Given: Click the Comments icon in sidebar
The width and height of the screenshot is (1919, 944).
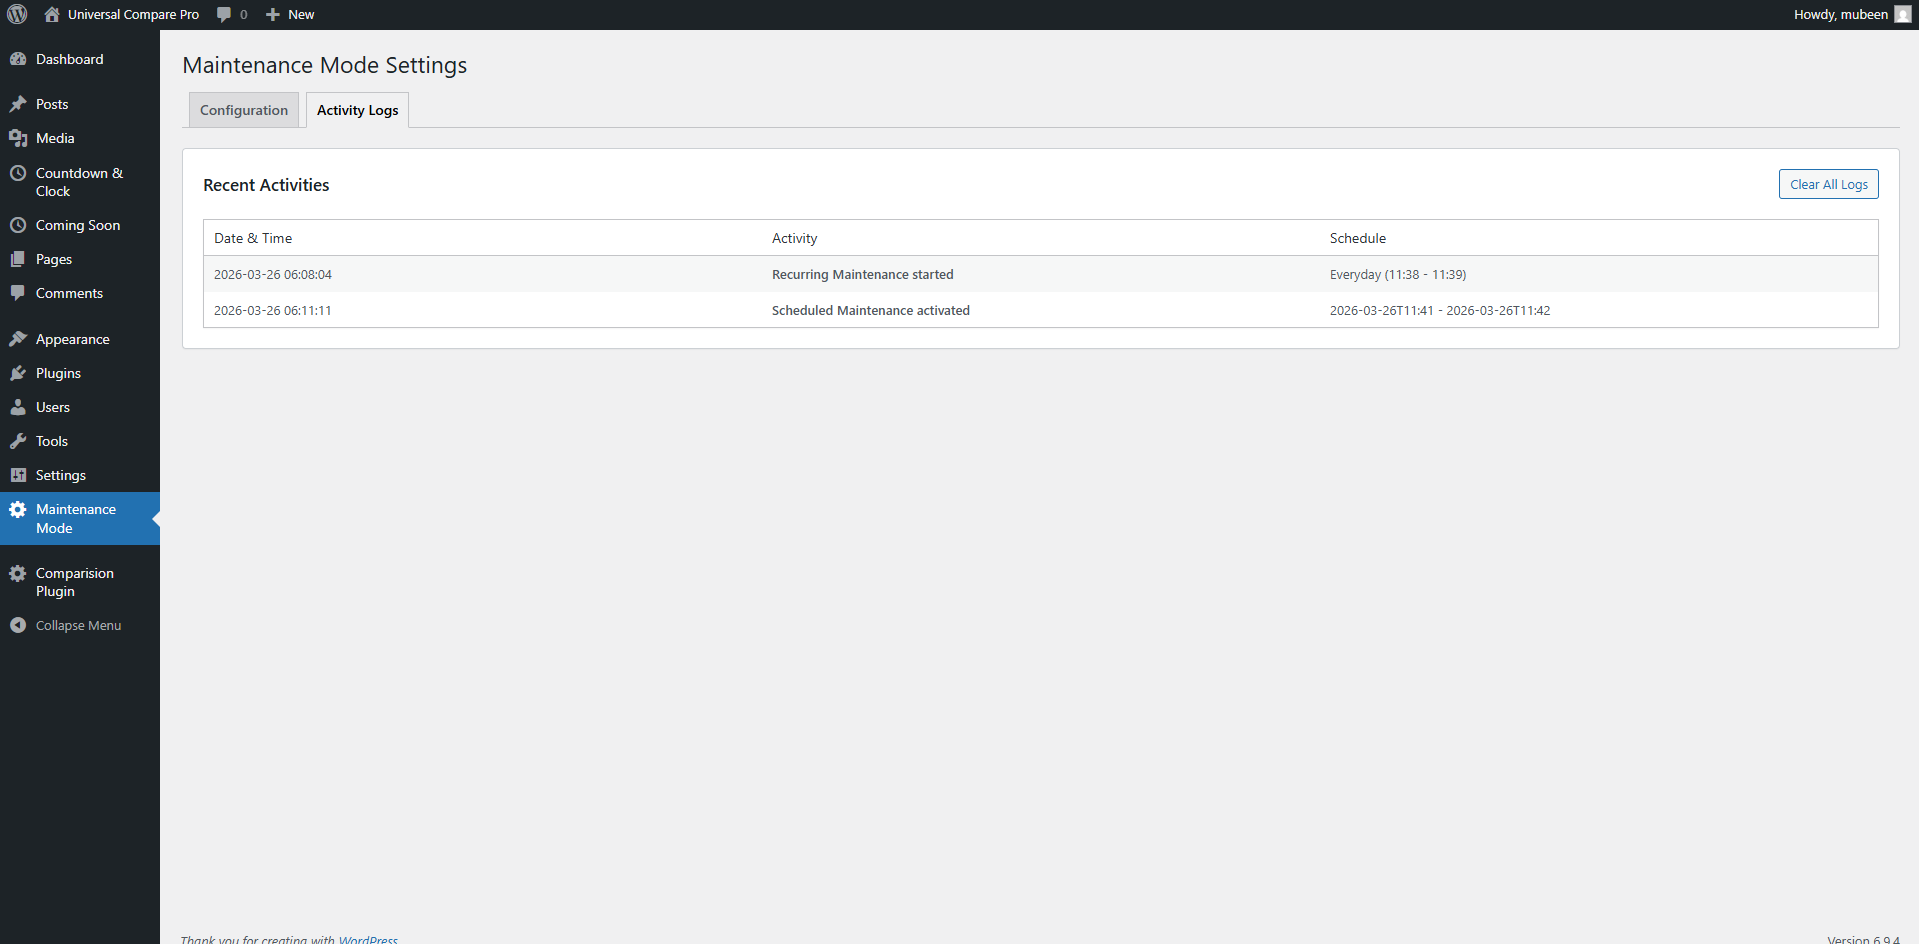Looking at the screenshot, I should click(x=18, y=293).
